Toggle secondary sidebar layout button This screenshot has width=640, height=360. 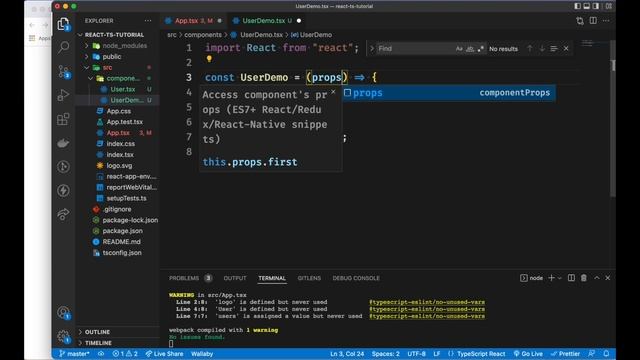[x=596, y=6]
